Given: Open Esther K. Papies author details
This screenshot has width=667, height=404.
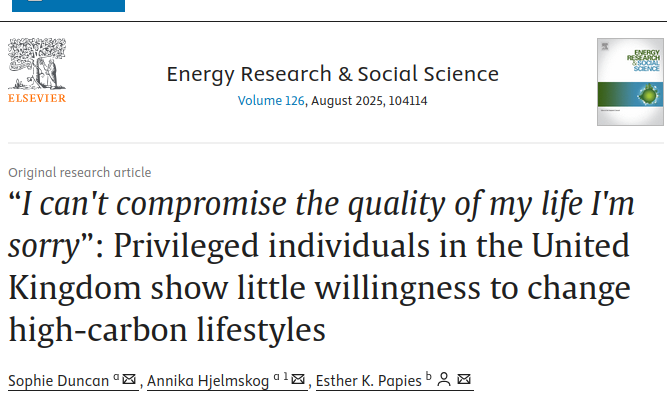Looking at the screenshot, I should tap(369, 381).
